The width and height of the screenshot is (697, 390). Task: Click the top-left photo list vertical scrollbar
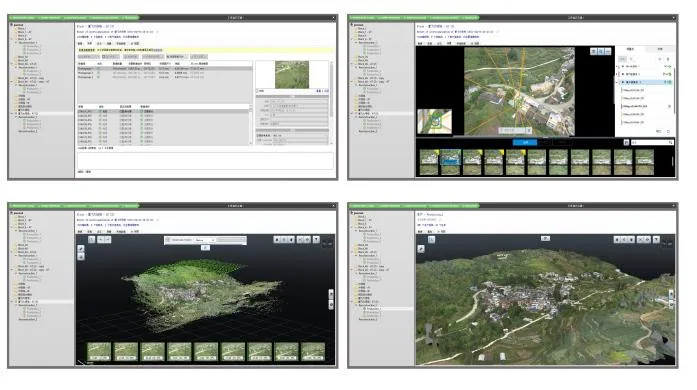tap(251, 125)
